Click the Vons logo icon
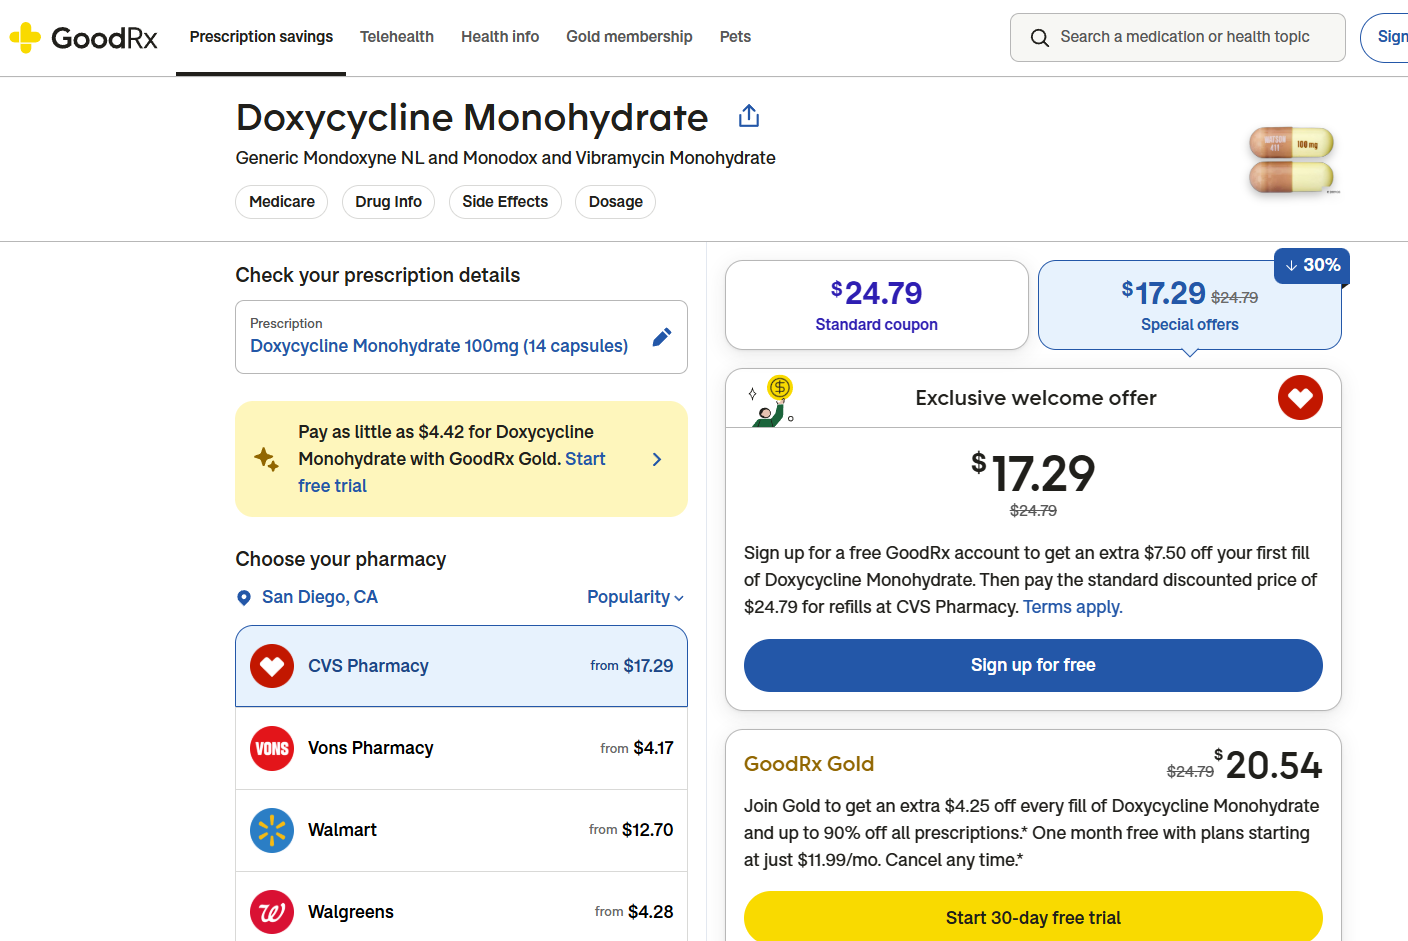 [x=272, y=748]
